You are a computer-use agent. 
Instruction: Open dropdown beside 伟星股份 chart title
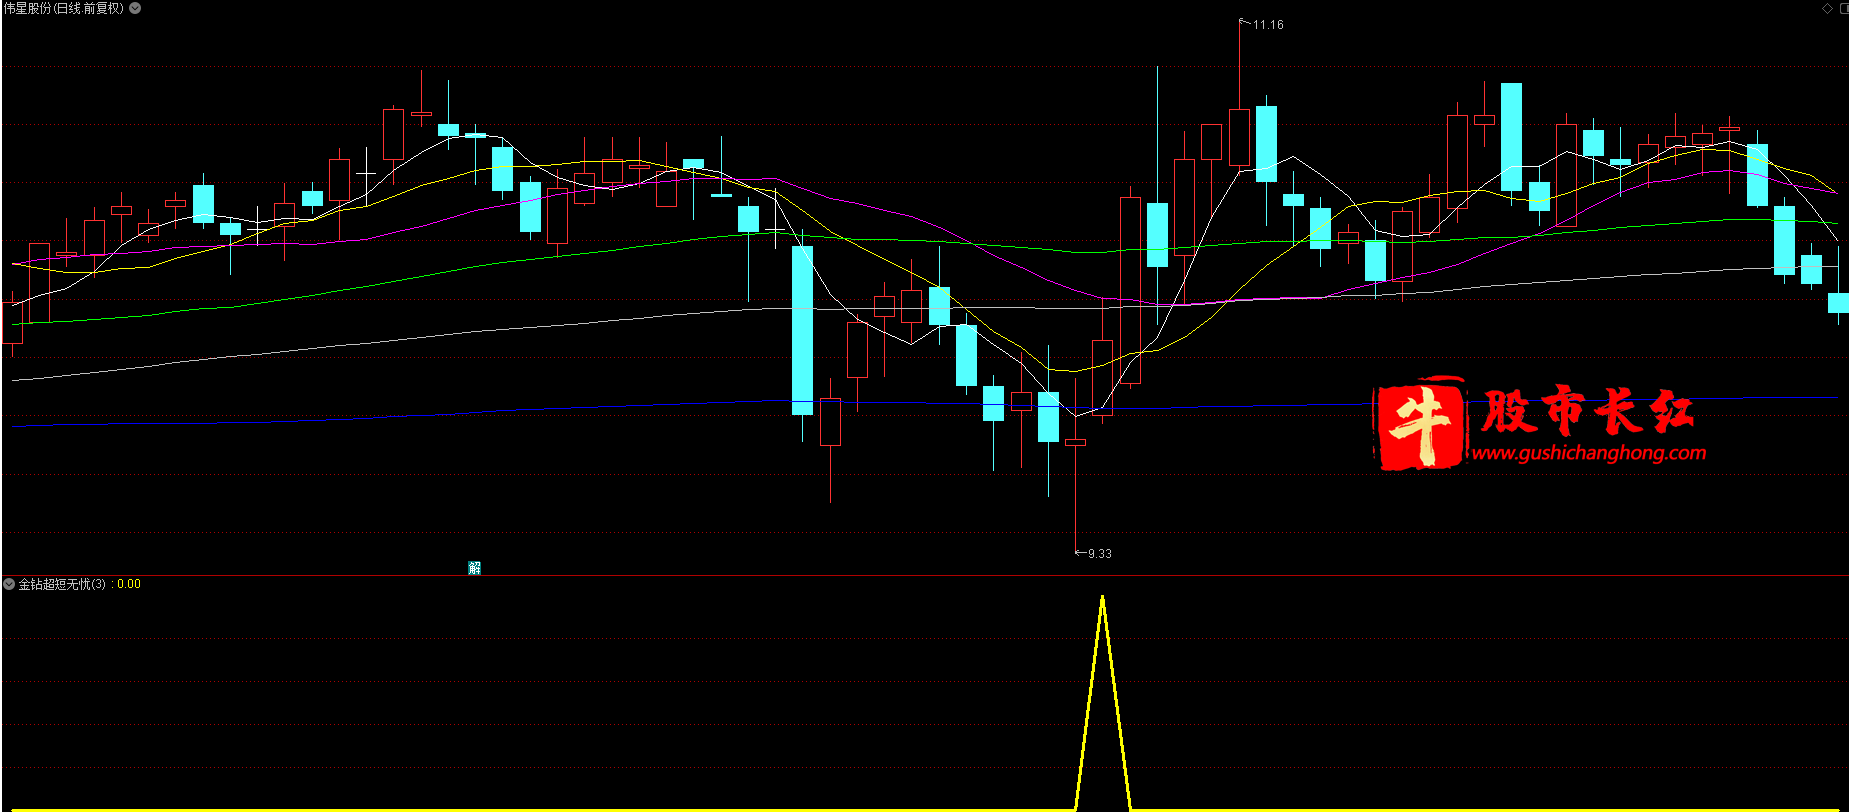[x=135, y=8]
